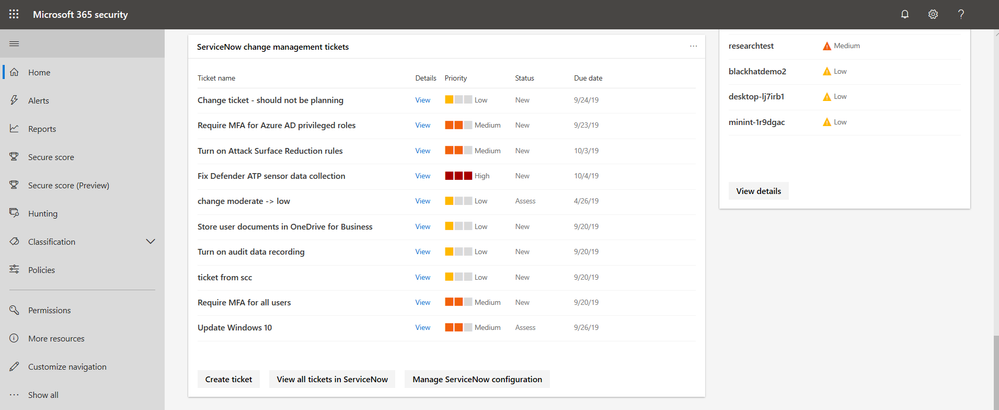The image size is (999, 410).
Task: View details of ticket from scc
Action: pyautogui.click(x=423, y=277)
